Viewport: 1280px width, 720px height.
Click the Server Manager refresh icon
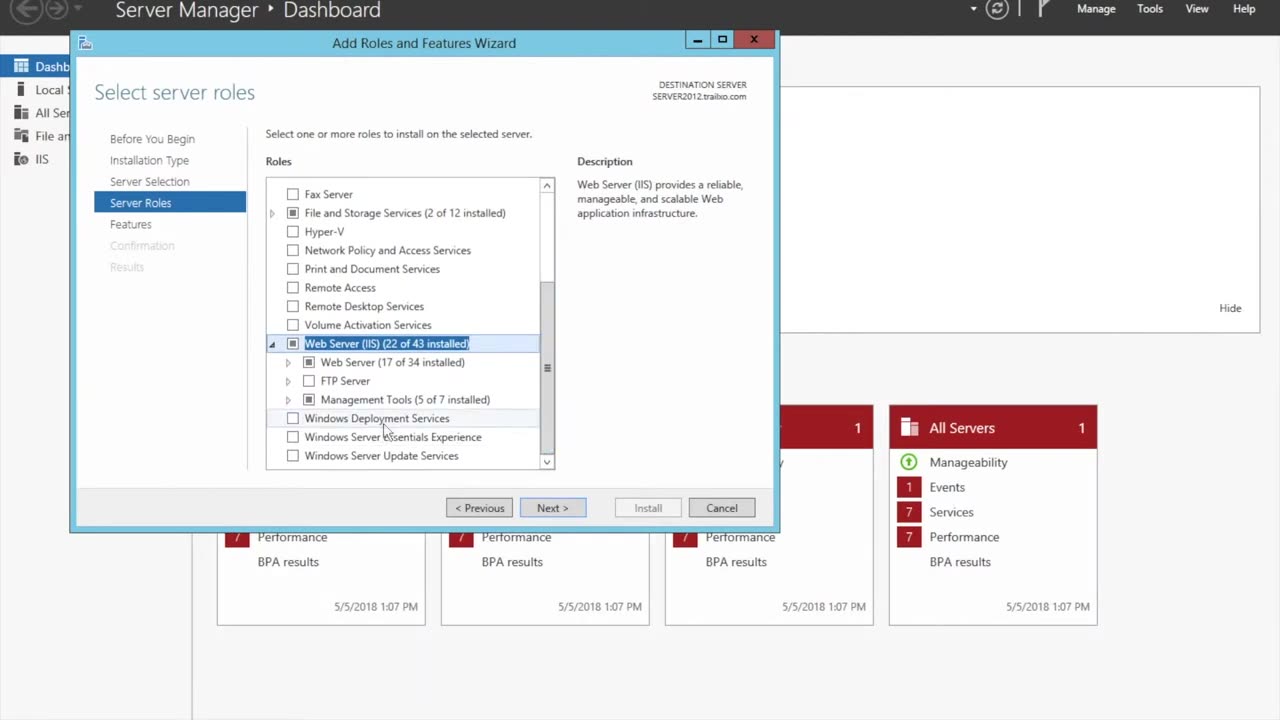[997, 10]
